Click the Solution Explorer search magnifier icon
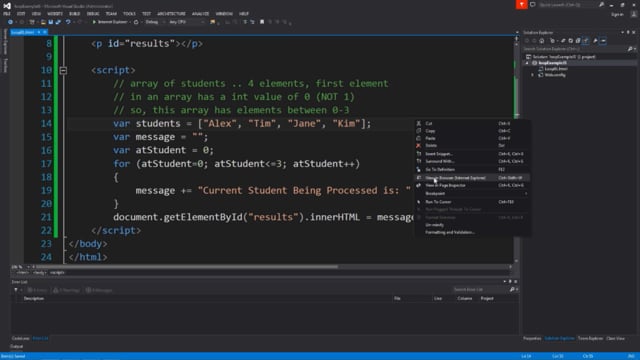640x360 pixels. (630, 49)
